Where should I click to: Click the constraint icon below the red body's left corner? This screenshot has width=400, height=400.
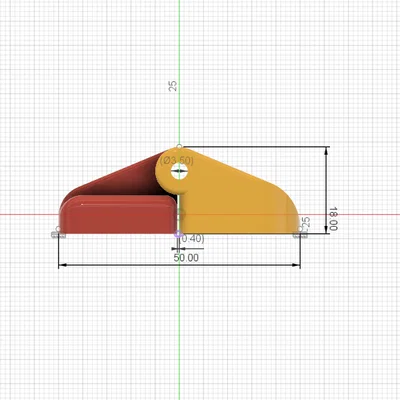point(58,235)
